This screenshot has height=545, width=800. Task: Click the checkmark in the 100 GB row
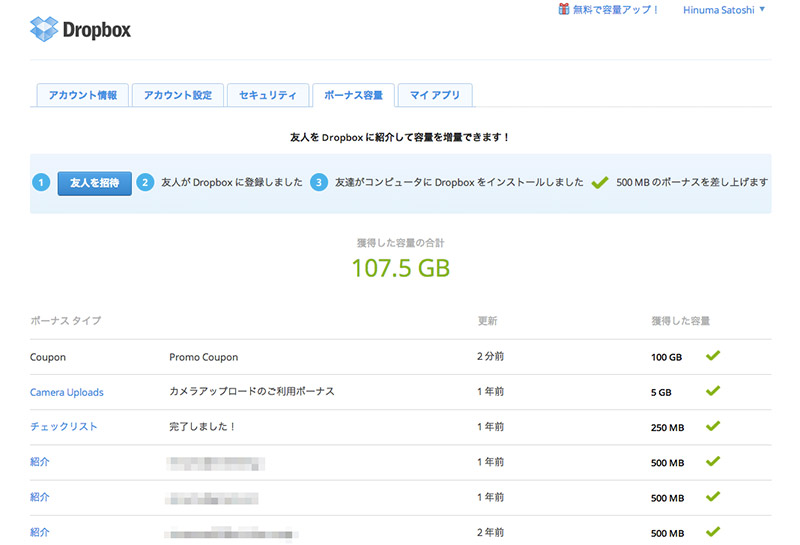tap(713, 355)
